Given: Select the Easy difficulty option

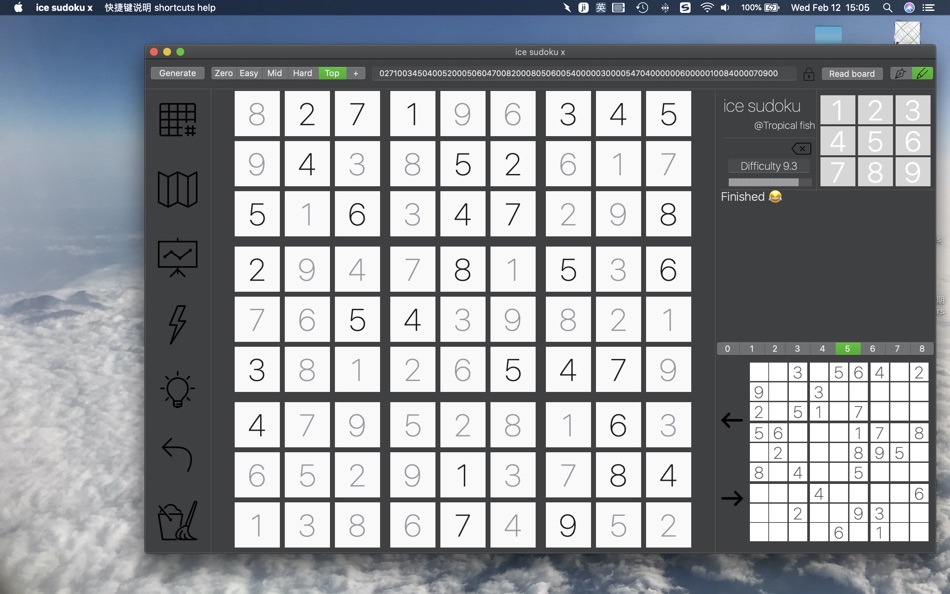Looking at the screenshot, I should tap(248, 73).
